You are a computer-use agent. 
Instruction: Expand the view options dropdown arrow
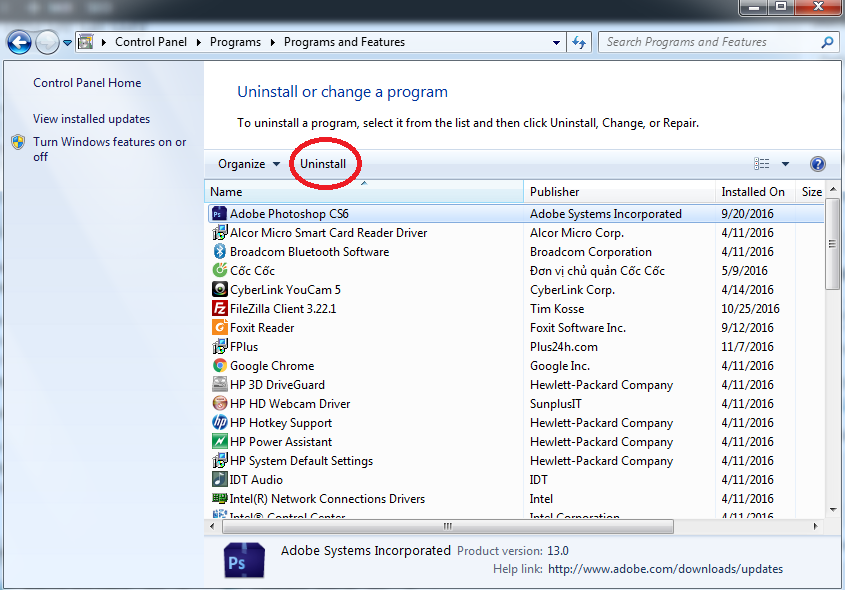click(x=785, y=164)
